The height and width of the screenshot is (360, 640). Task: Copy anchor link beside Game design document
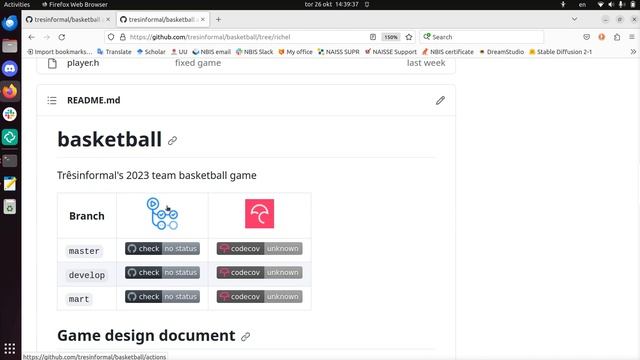[x=245, y=337]
